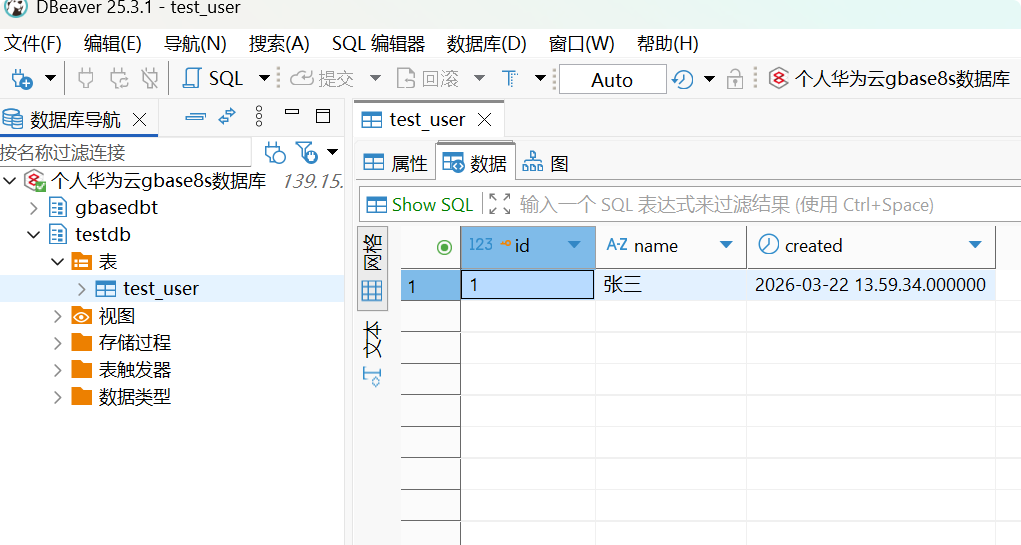Image resolution: width=1021 pixels, height=545 pixels.
Task: Switch to the 图 diagram tab
Action: [x=546, y=163]
